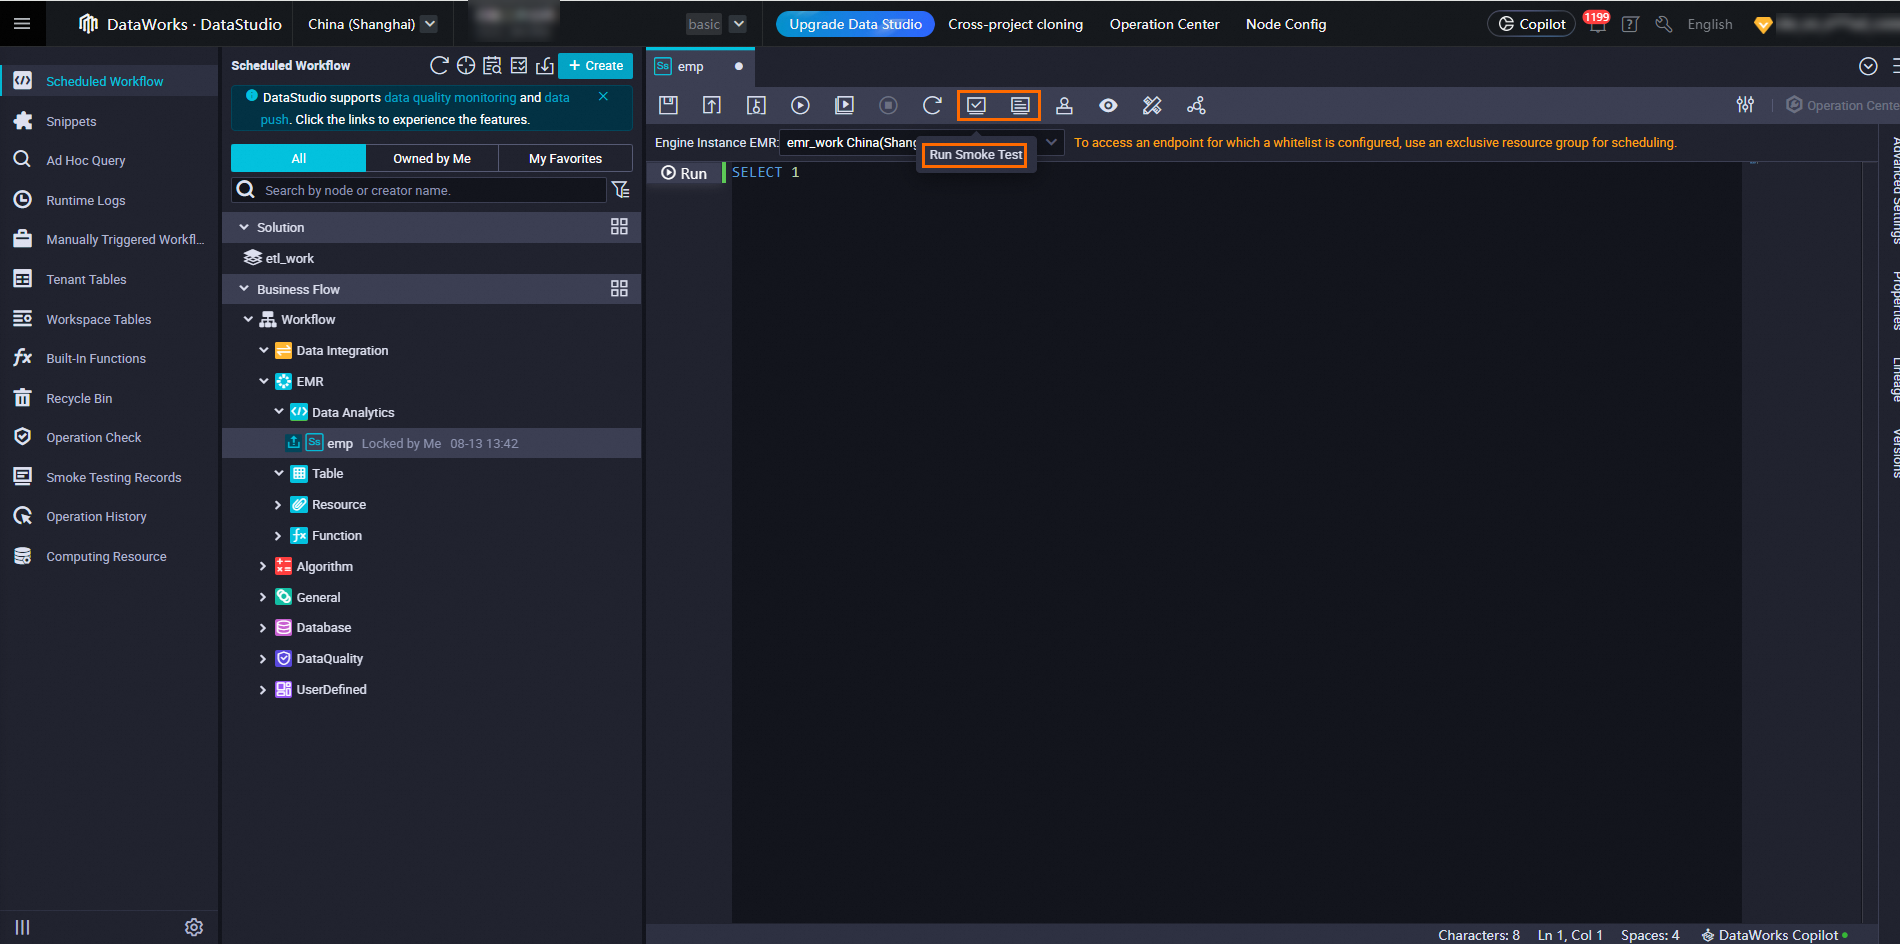Toggle the Business Flow grid view icon
Image resolution: width=1900 pixels, height=944 pixels.
pyautogui.click(x=619, y=289)
